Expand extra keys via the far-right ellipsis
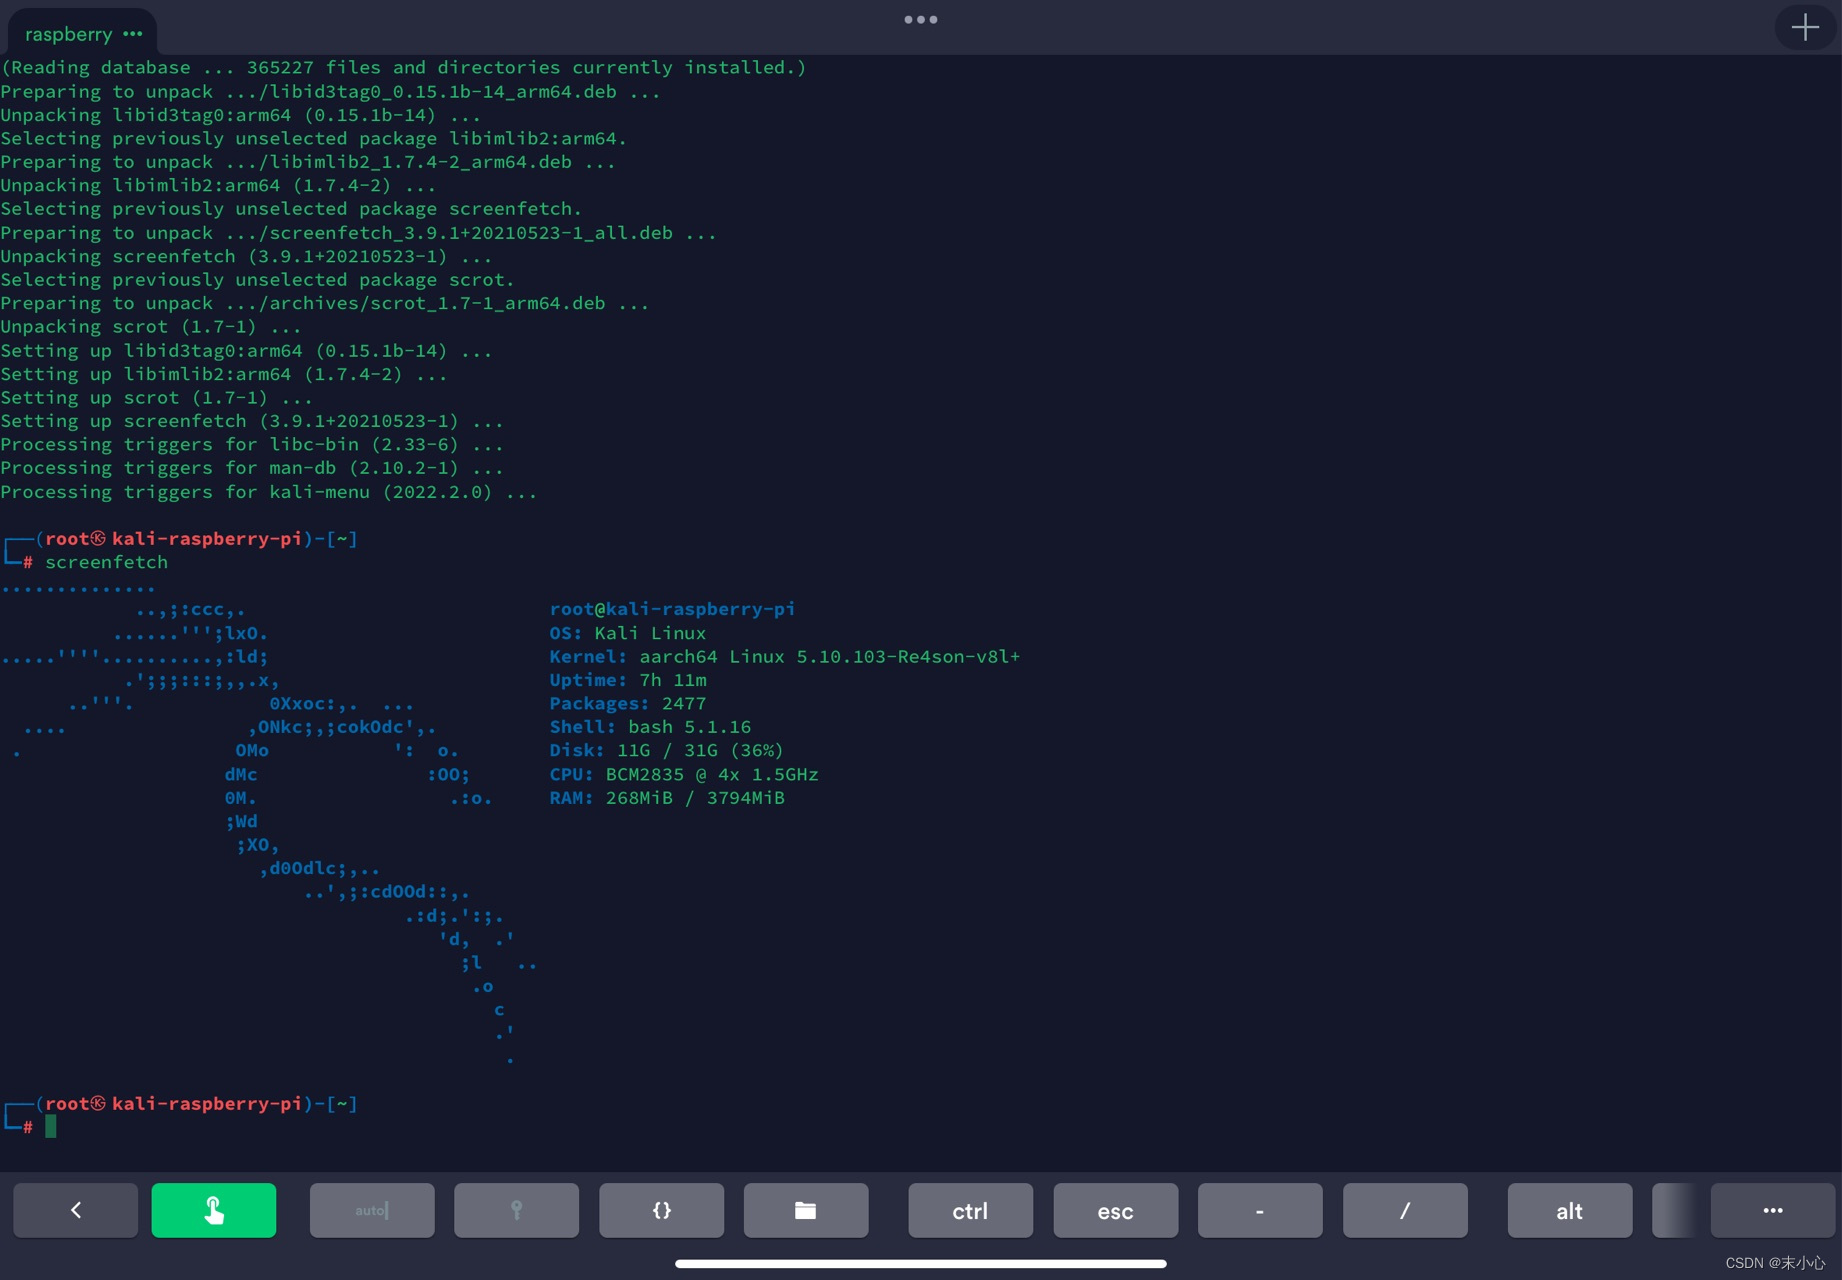1842x1280 pixels. click(x=1773, y=1210)
